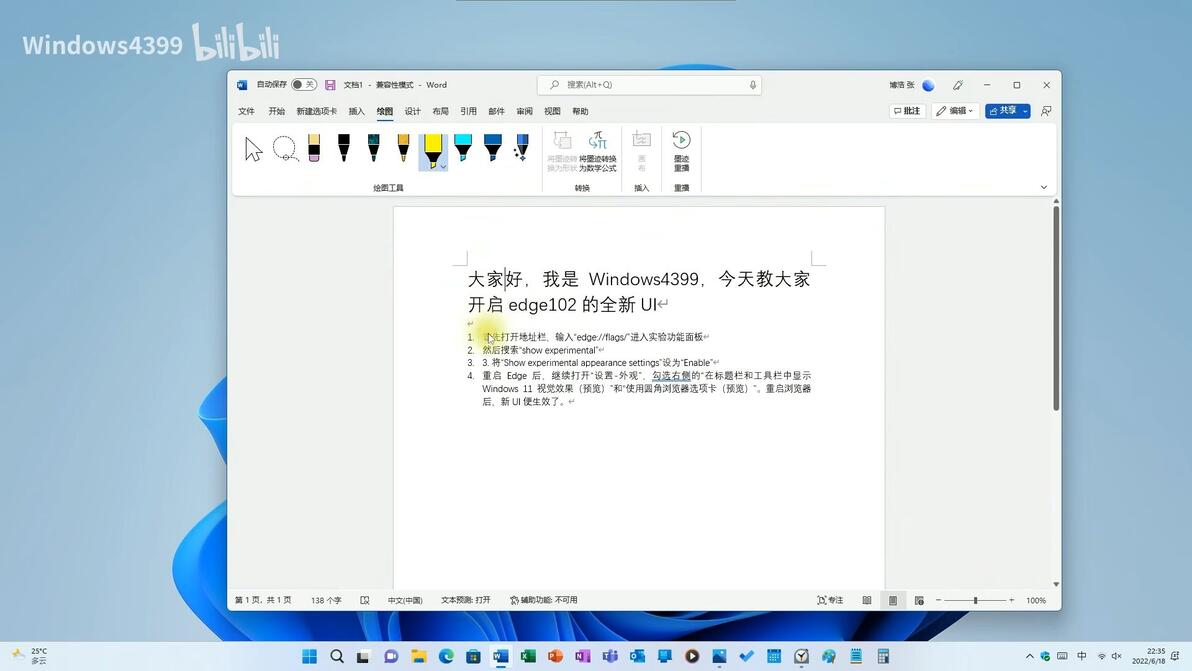The height and width of the screenshot is (671, 1192).
Task: Select the arrow selection tool in the Draw ribbon
Action: pyautogui.click(x=253, y=148)
